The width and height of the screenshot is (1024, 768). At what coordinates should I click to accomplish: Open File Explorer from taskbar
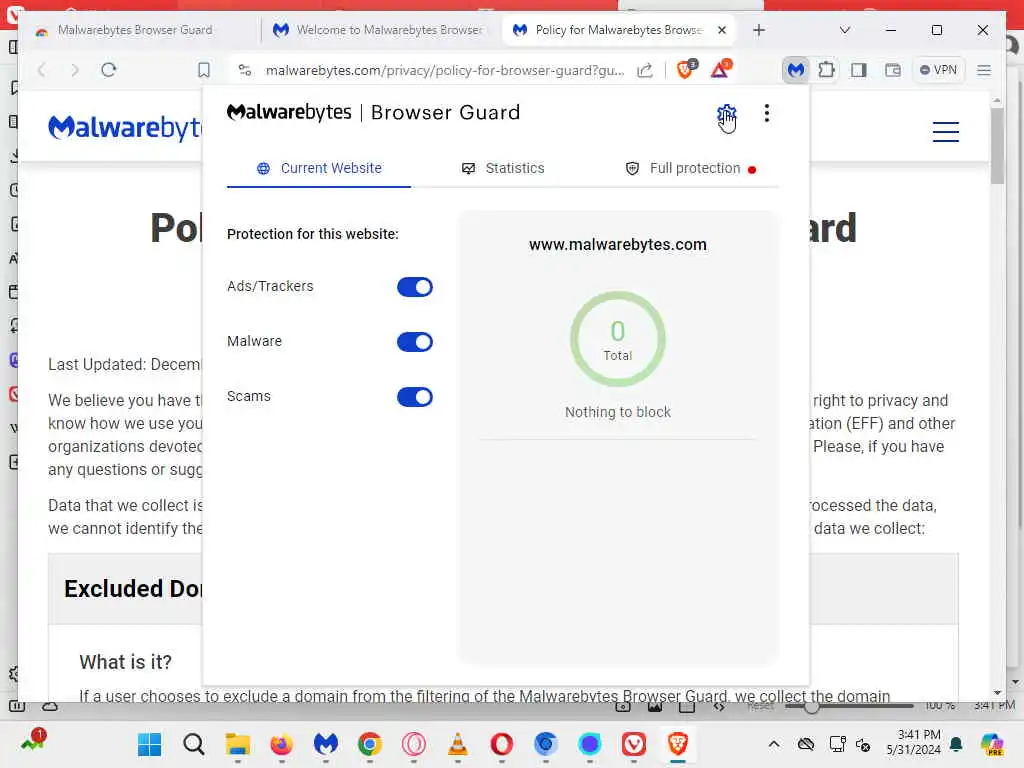[x=238, y=744]
